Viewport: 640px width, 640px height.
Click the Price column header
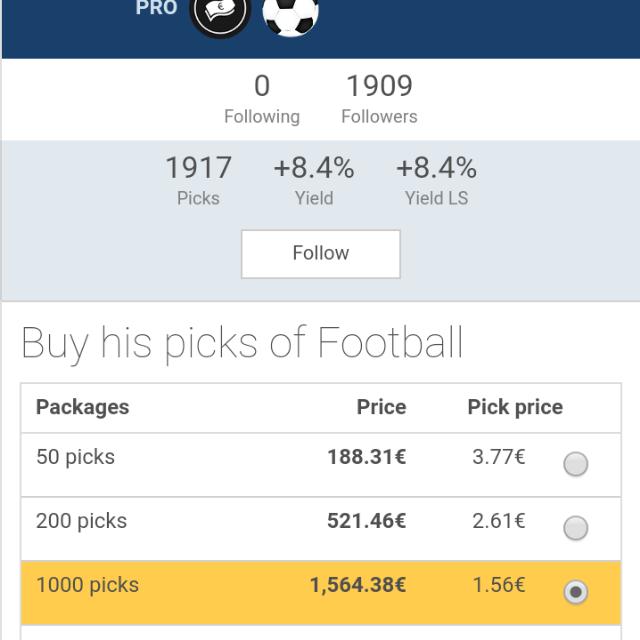coord(381,407)
